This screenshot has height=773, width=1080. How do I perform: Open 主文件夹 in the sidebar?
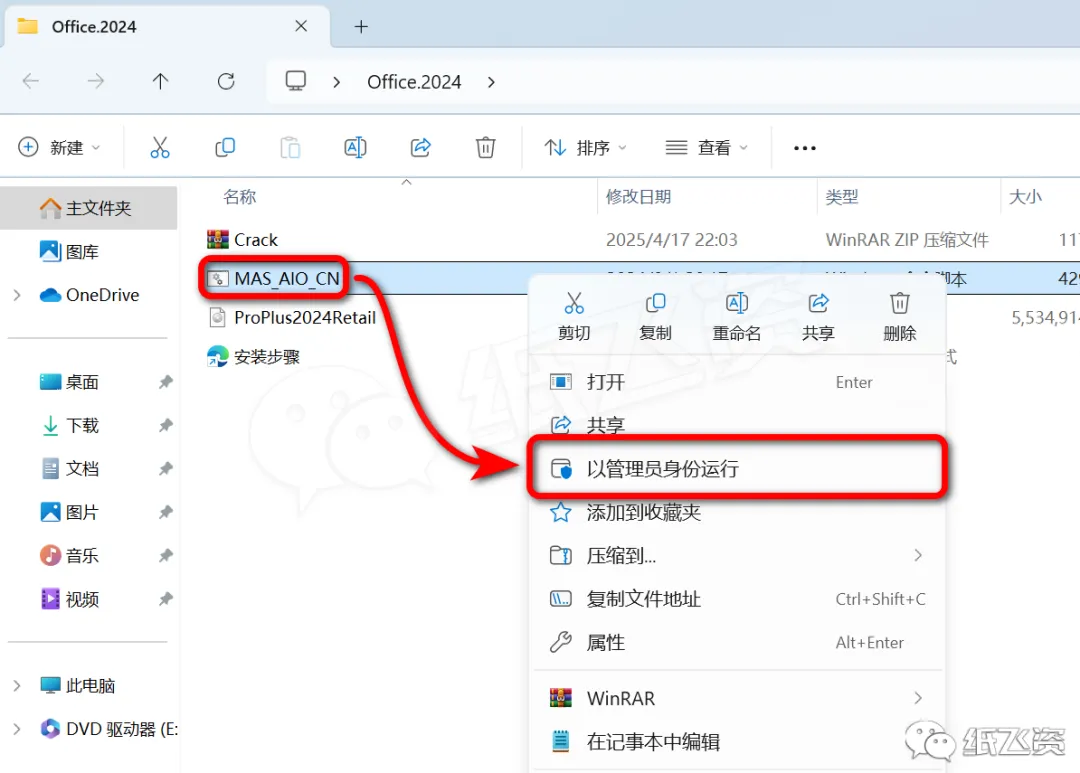(x=89, y=207)
